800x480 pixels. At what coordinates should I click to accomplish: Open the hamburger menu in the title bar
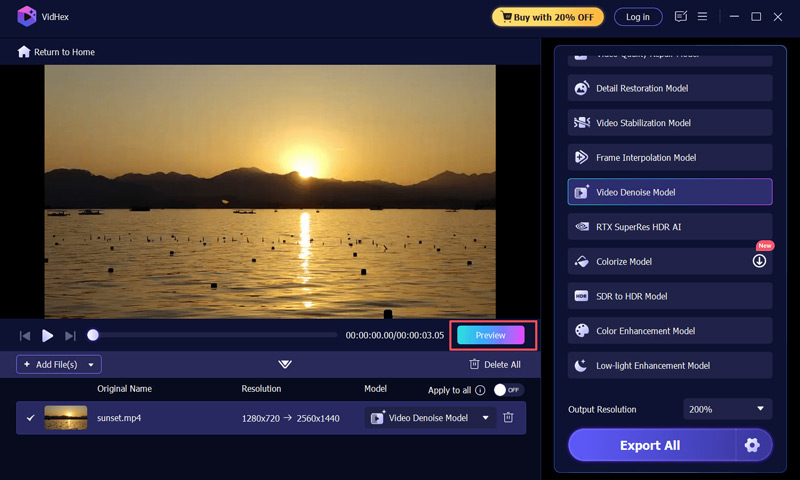tap(703, 17)
